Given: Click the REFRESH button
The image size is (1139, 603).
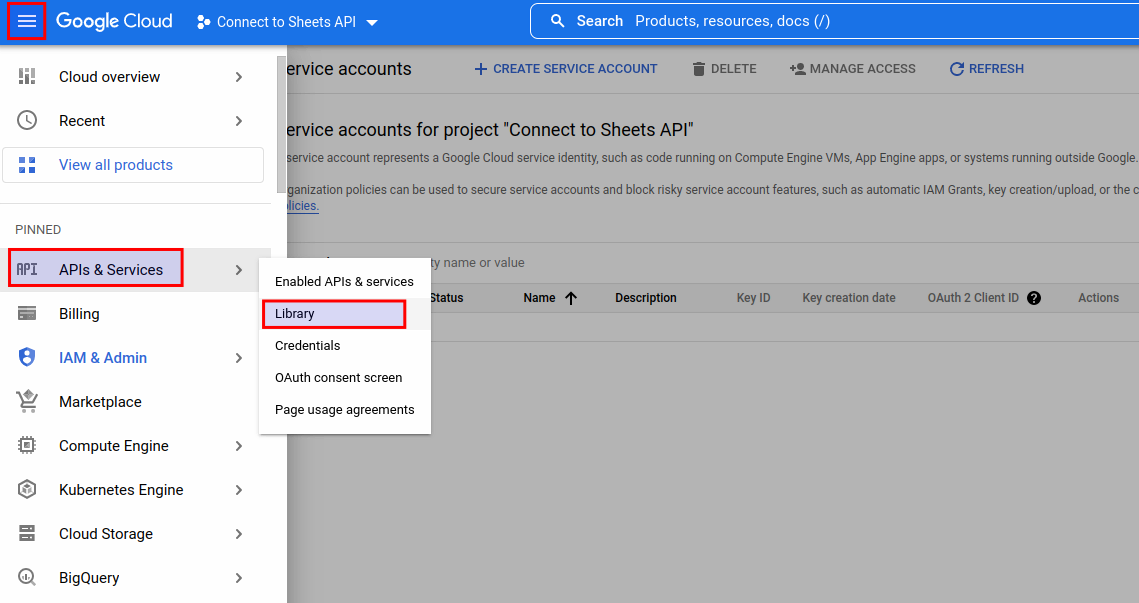Looking at the screenshot, I should [x=986, y=68].
